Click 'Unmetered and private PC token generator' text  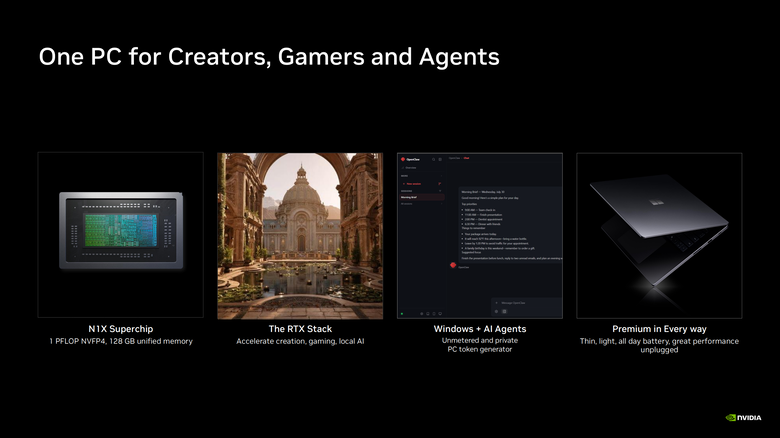pyautogui.click(x=480, y=345)
